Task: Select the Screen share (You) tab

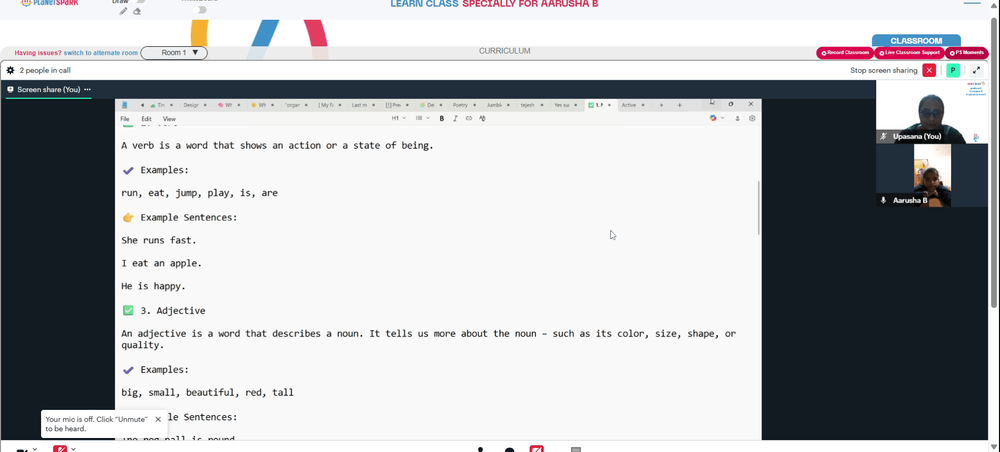Action: pyautogui.click(x=48, y=90)
